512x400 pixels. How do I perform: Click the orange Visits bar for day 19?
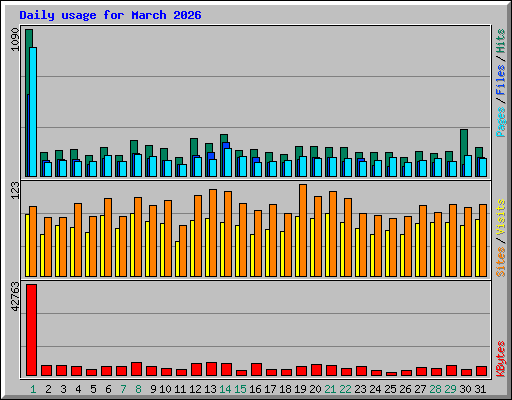click(x=303, y=230)
